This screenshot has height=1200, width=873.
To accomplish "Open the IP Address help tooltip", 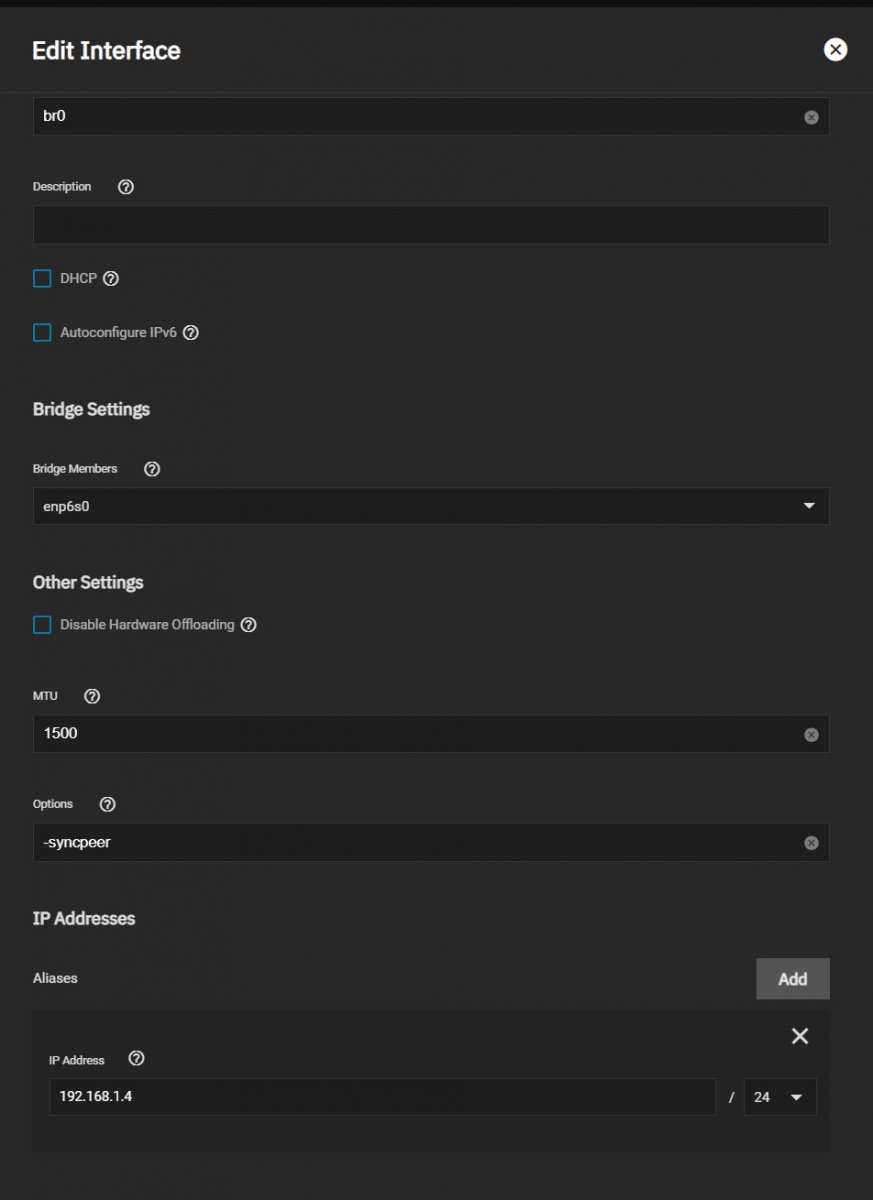I will 137,1058.
